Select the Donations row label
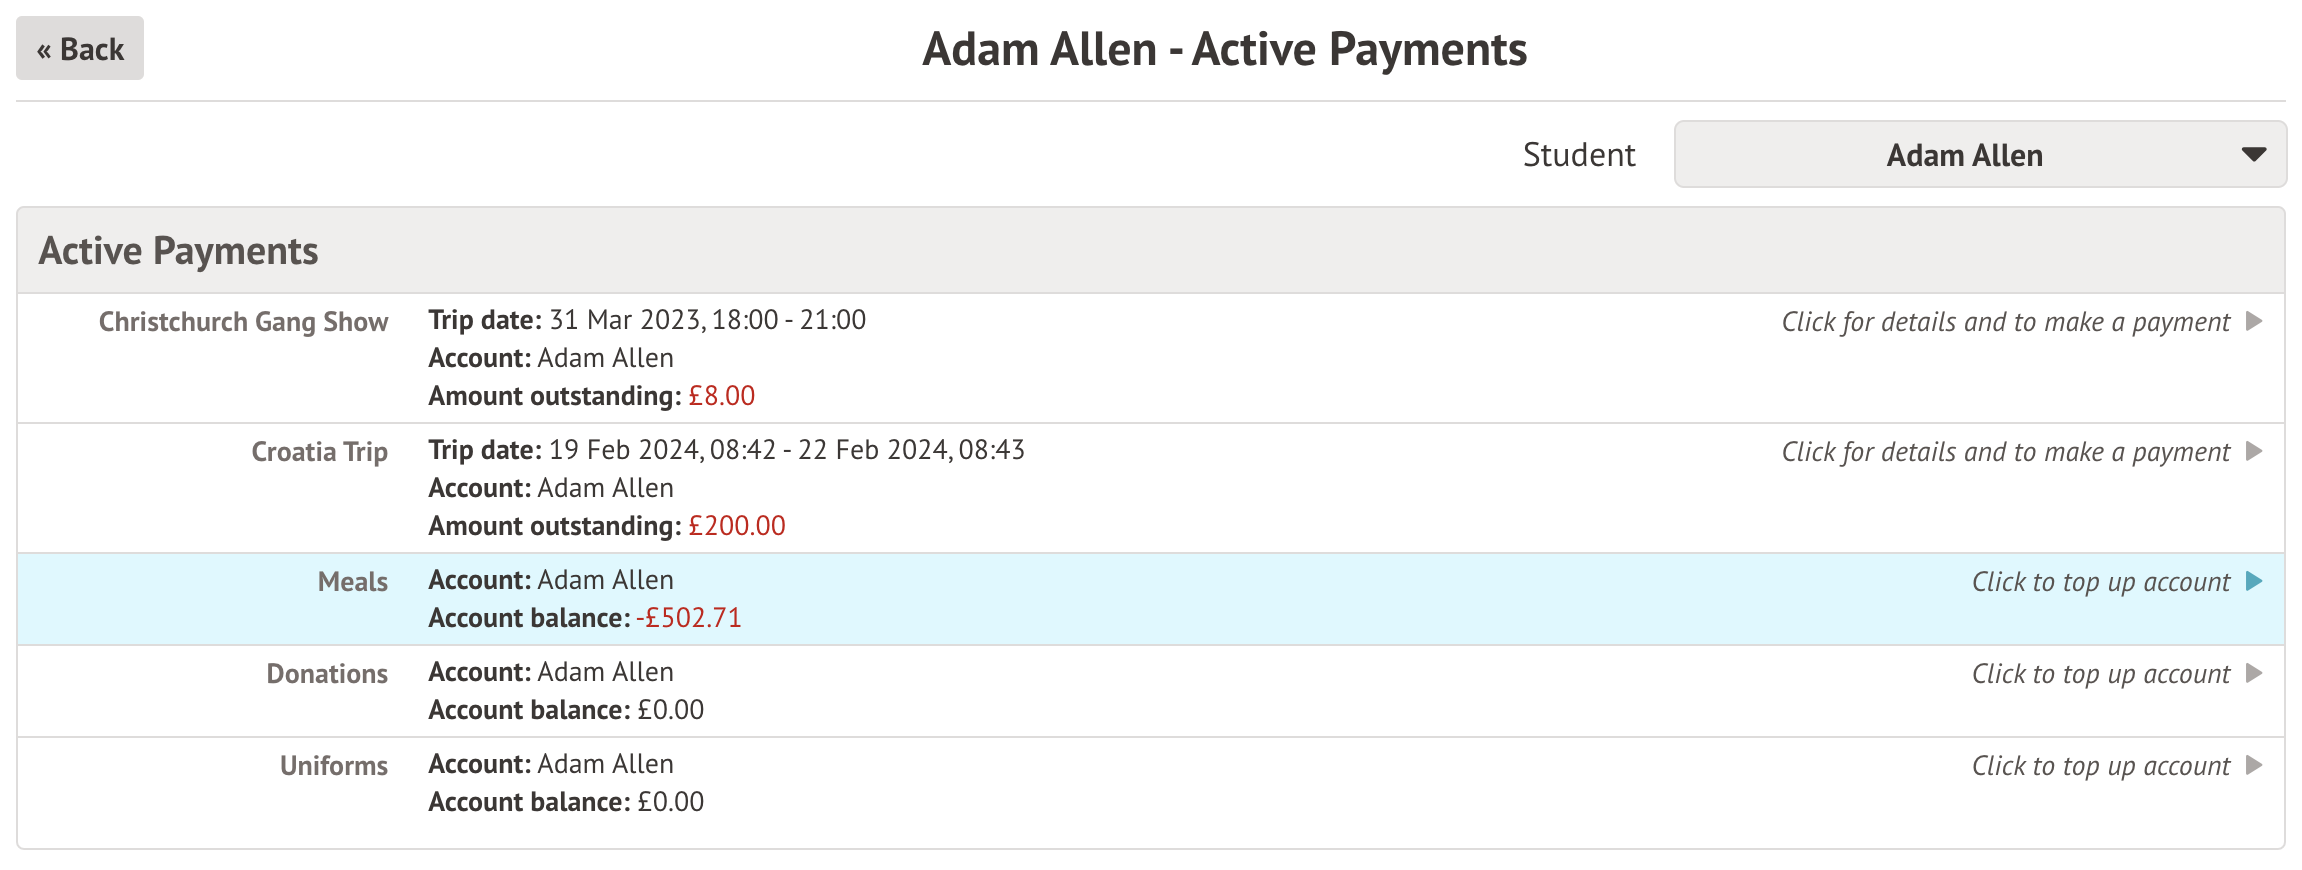2302x870 pixels. pyautogui.click(x=327, y=674)
